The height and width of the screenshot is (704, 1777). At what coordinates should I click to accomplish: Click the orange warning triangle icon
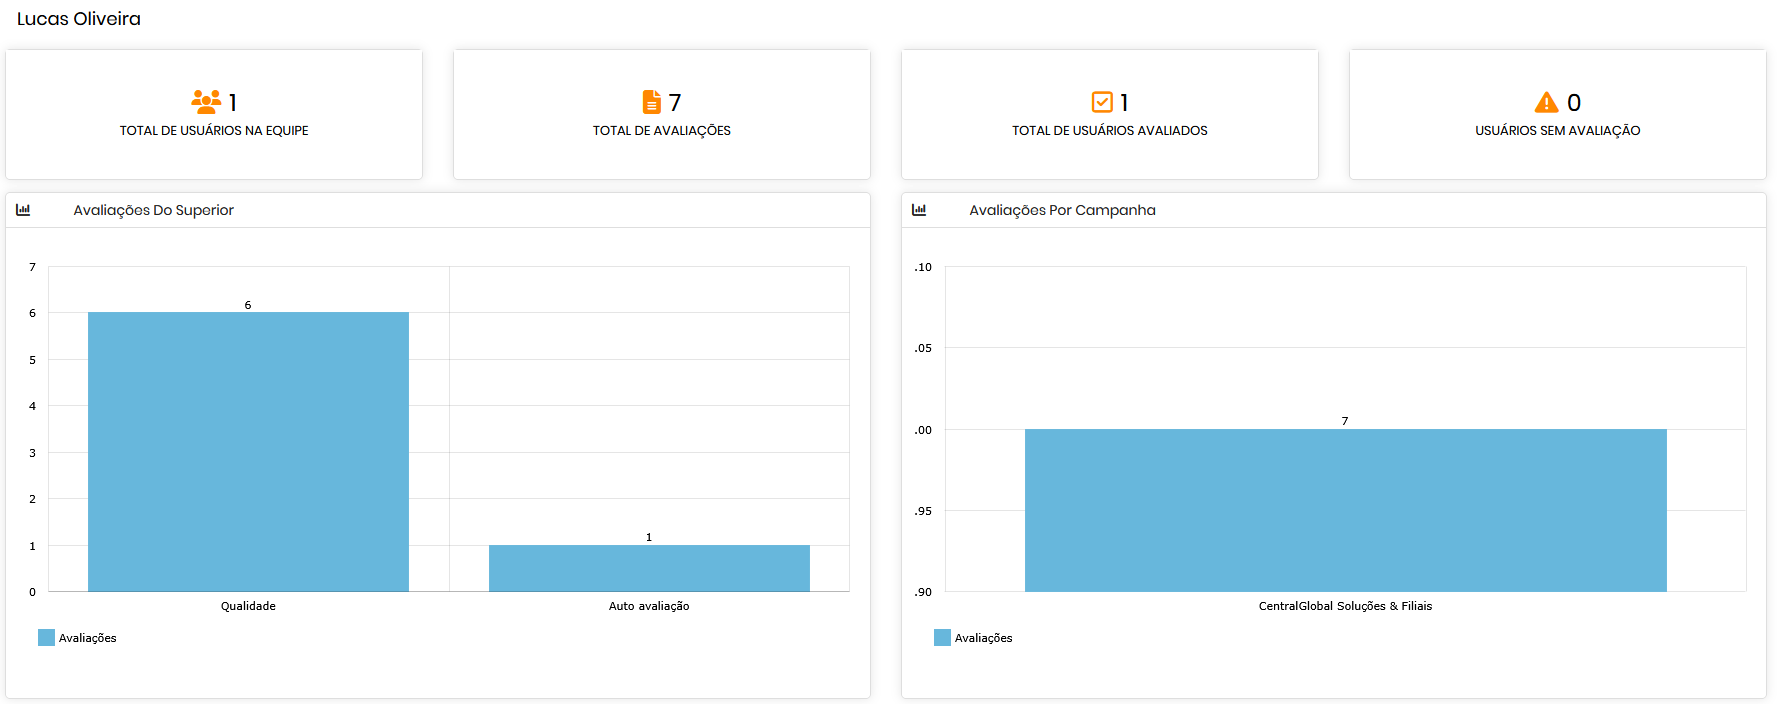[1546, 102]
